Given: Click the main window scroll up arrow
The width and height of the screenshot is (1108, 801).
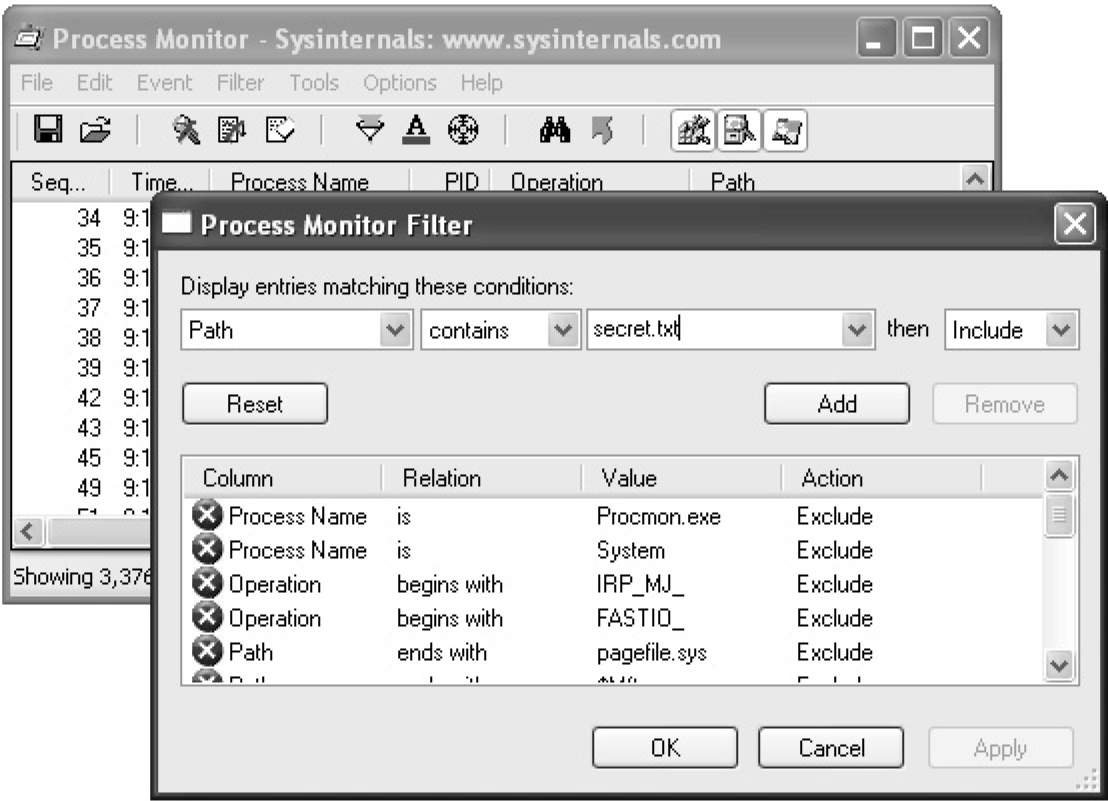Looking at the screenshot, I should (x=975, y=178).
